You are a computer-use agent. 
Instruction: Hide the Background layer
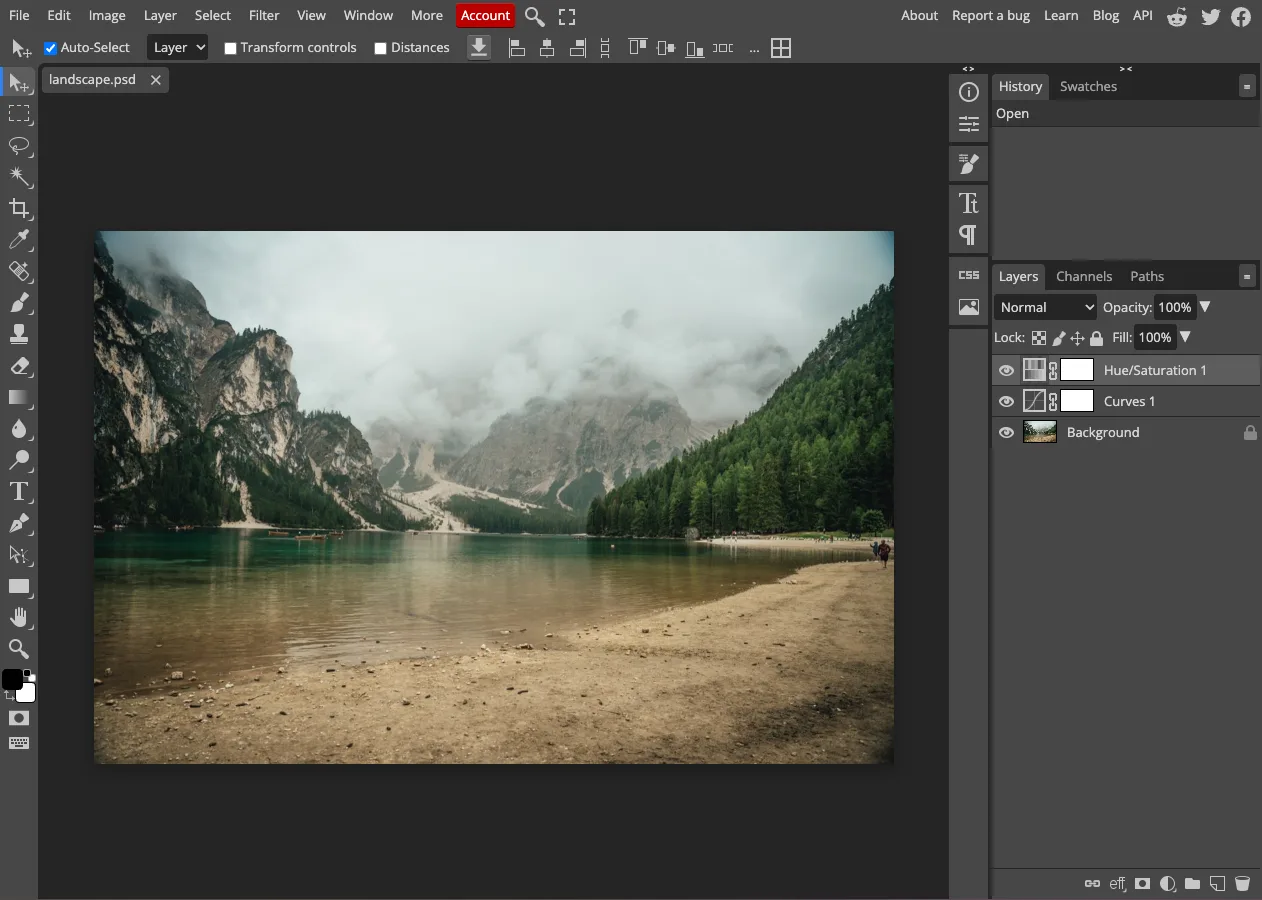(1006, 432)
